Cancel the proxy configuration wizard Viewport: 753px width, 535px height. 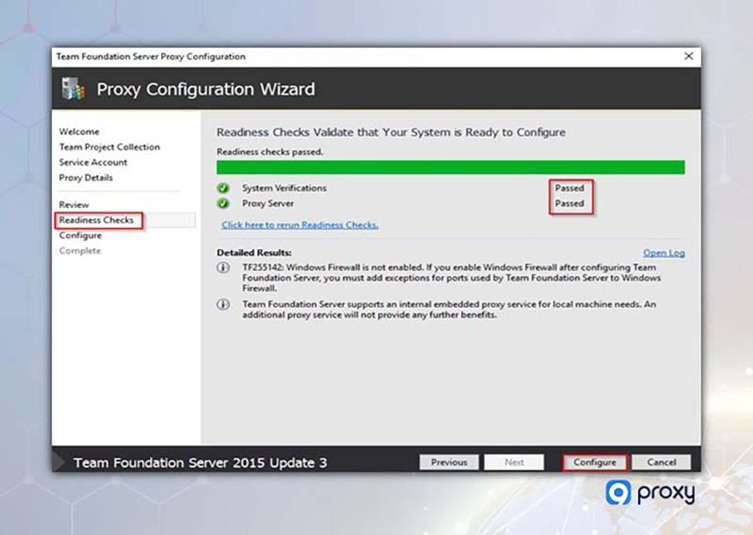point(661,462)
